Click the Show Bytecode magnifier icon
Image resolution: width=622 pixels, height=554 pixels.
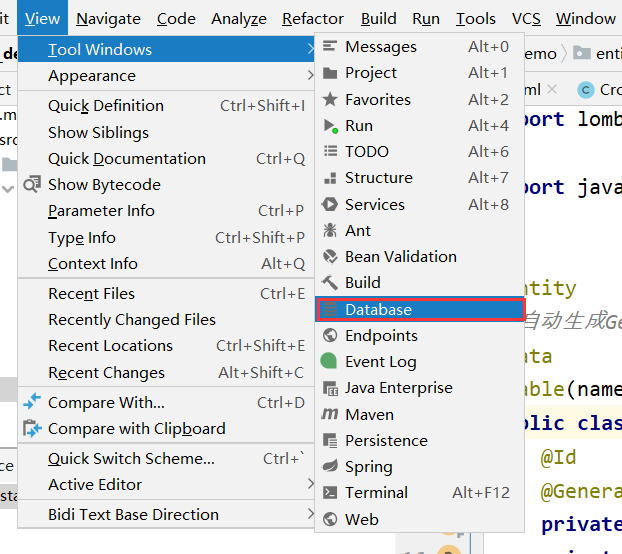click(32, 184)
